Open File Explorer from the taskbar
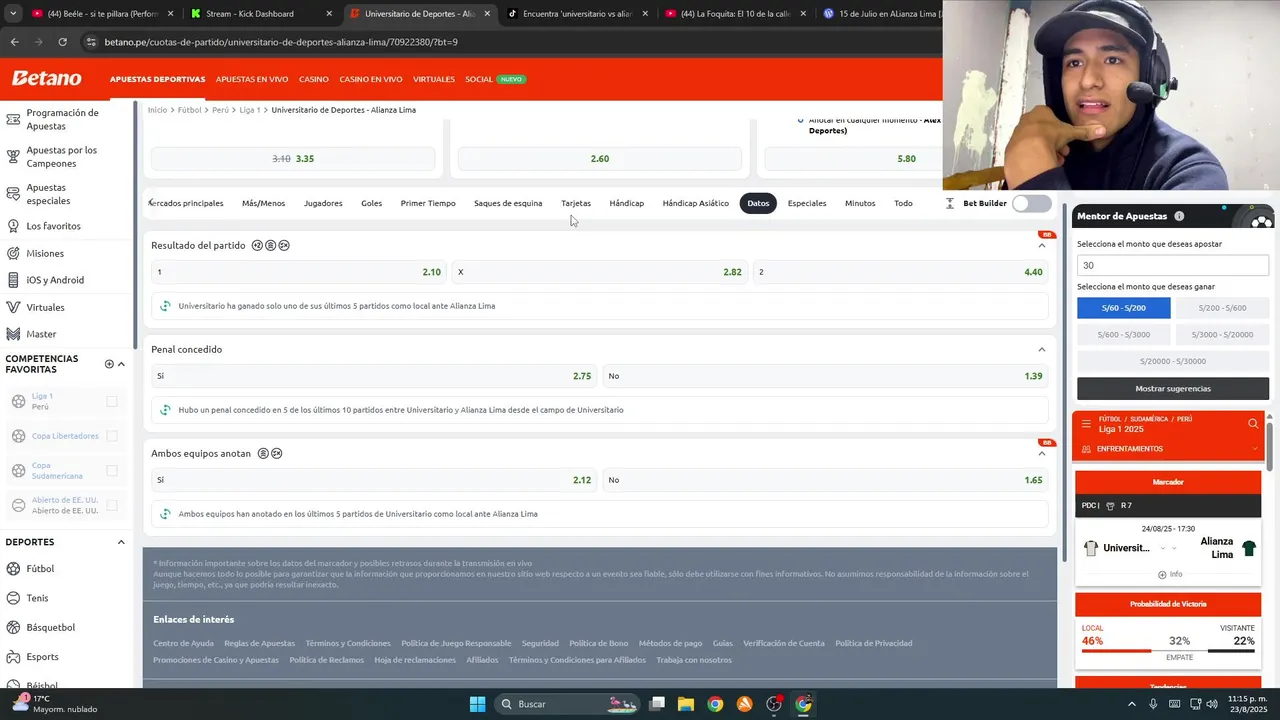Screen dimensions: 1280x720 [x=686, y=704]
